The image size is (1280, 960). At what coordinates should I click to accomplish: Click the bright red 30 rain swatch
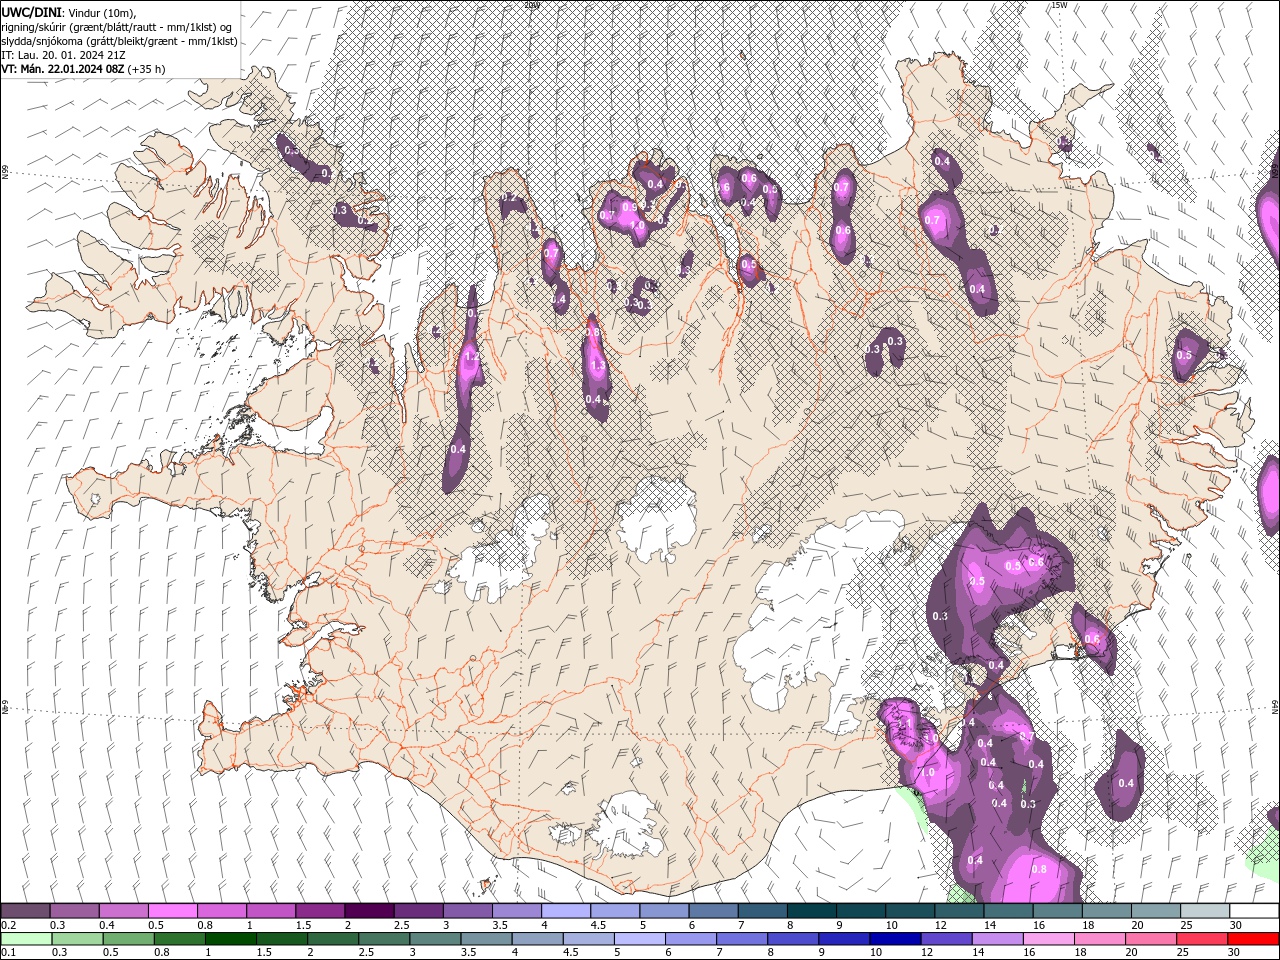pyautogui.click(x=1253, y=938)
